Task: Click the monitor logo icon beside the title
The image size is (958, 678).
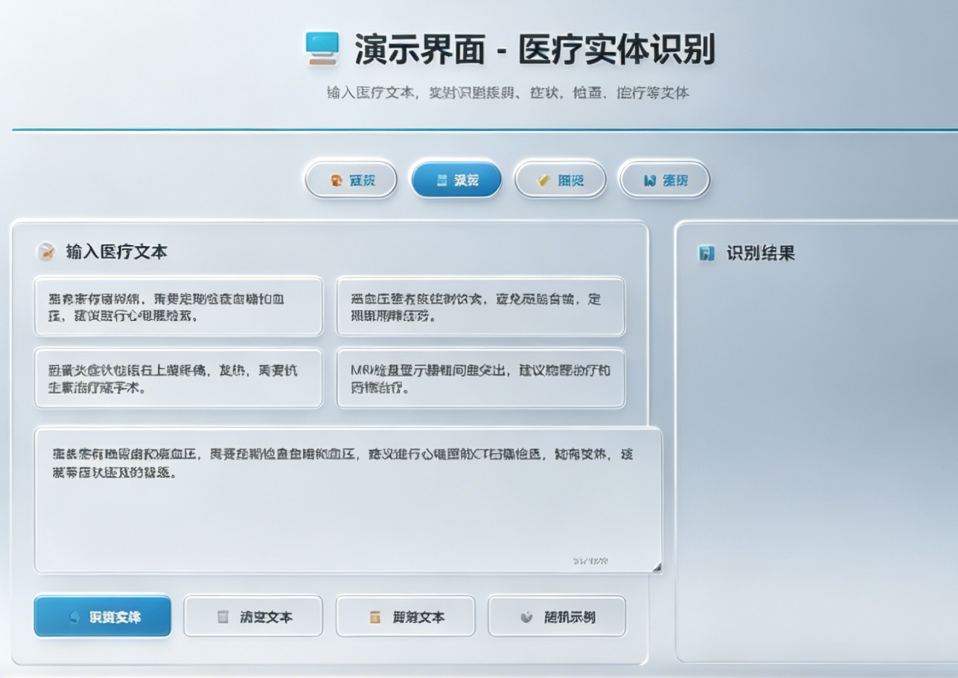Action: [x=322, y=48]
